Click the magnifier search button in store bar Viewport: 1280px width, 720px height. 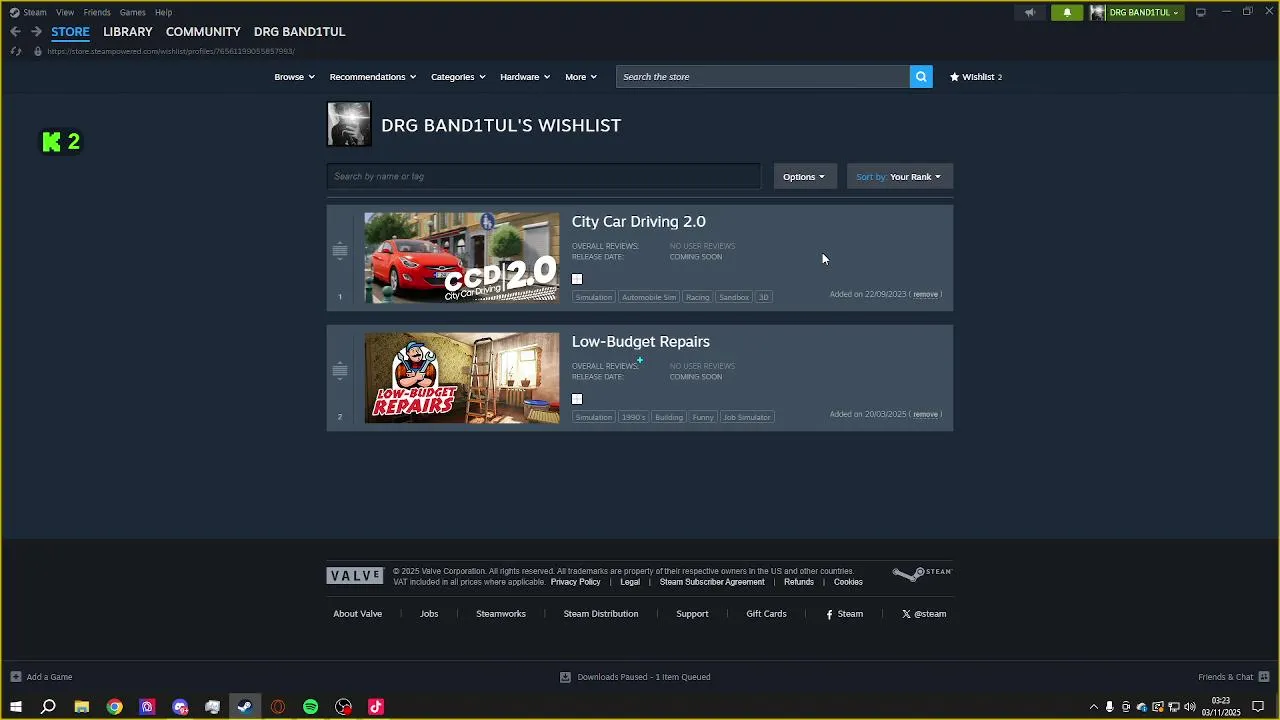(921, 77)
